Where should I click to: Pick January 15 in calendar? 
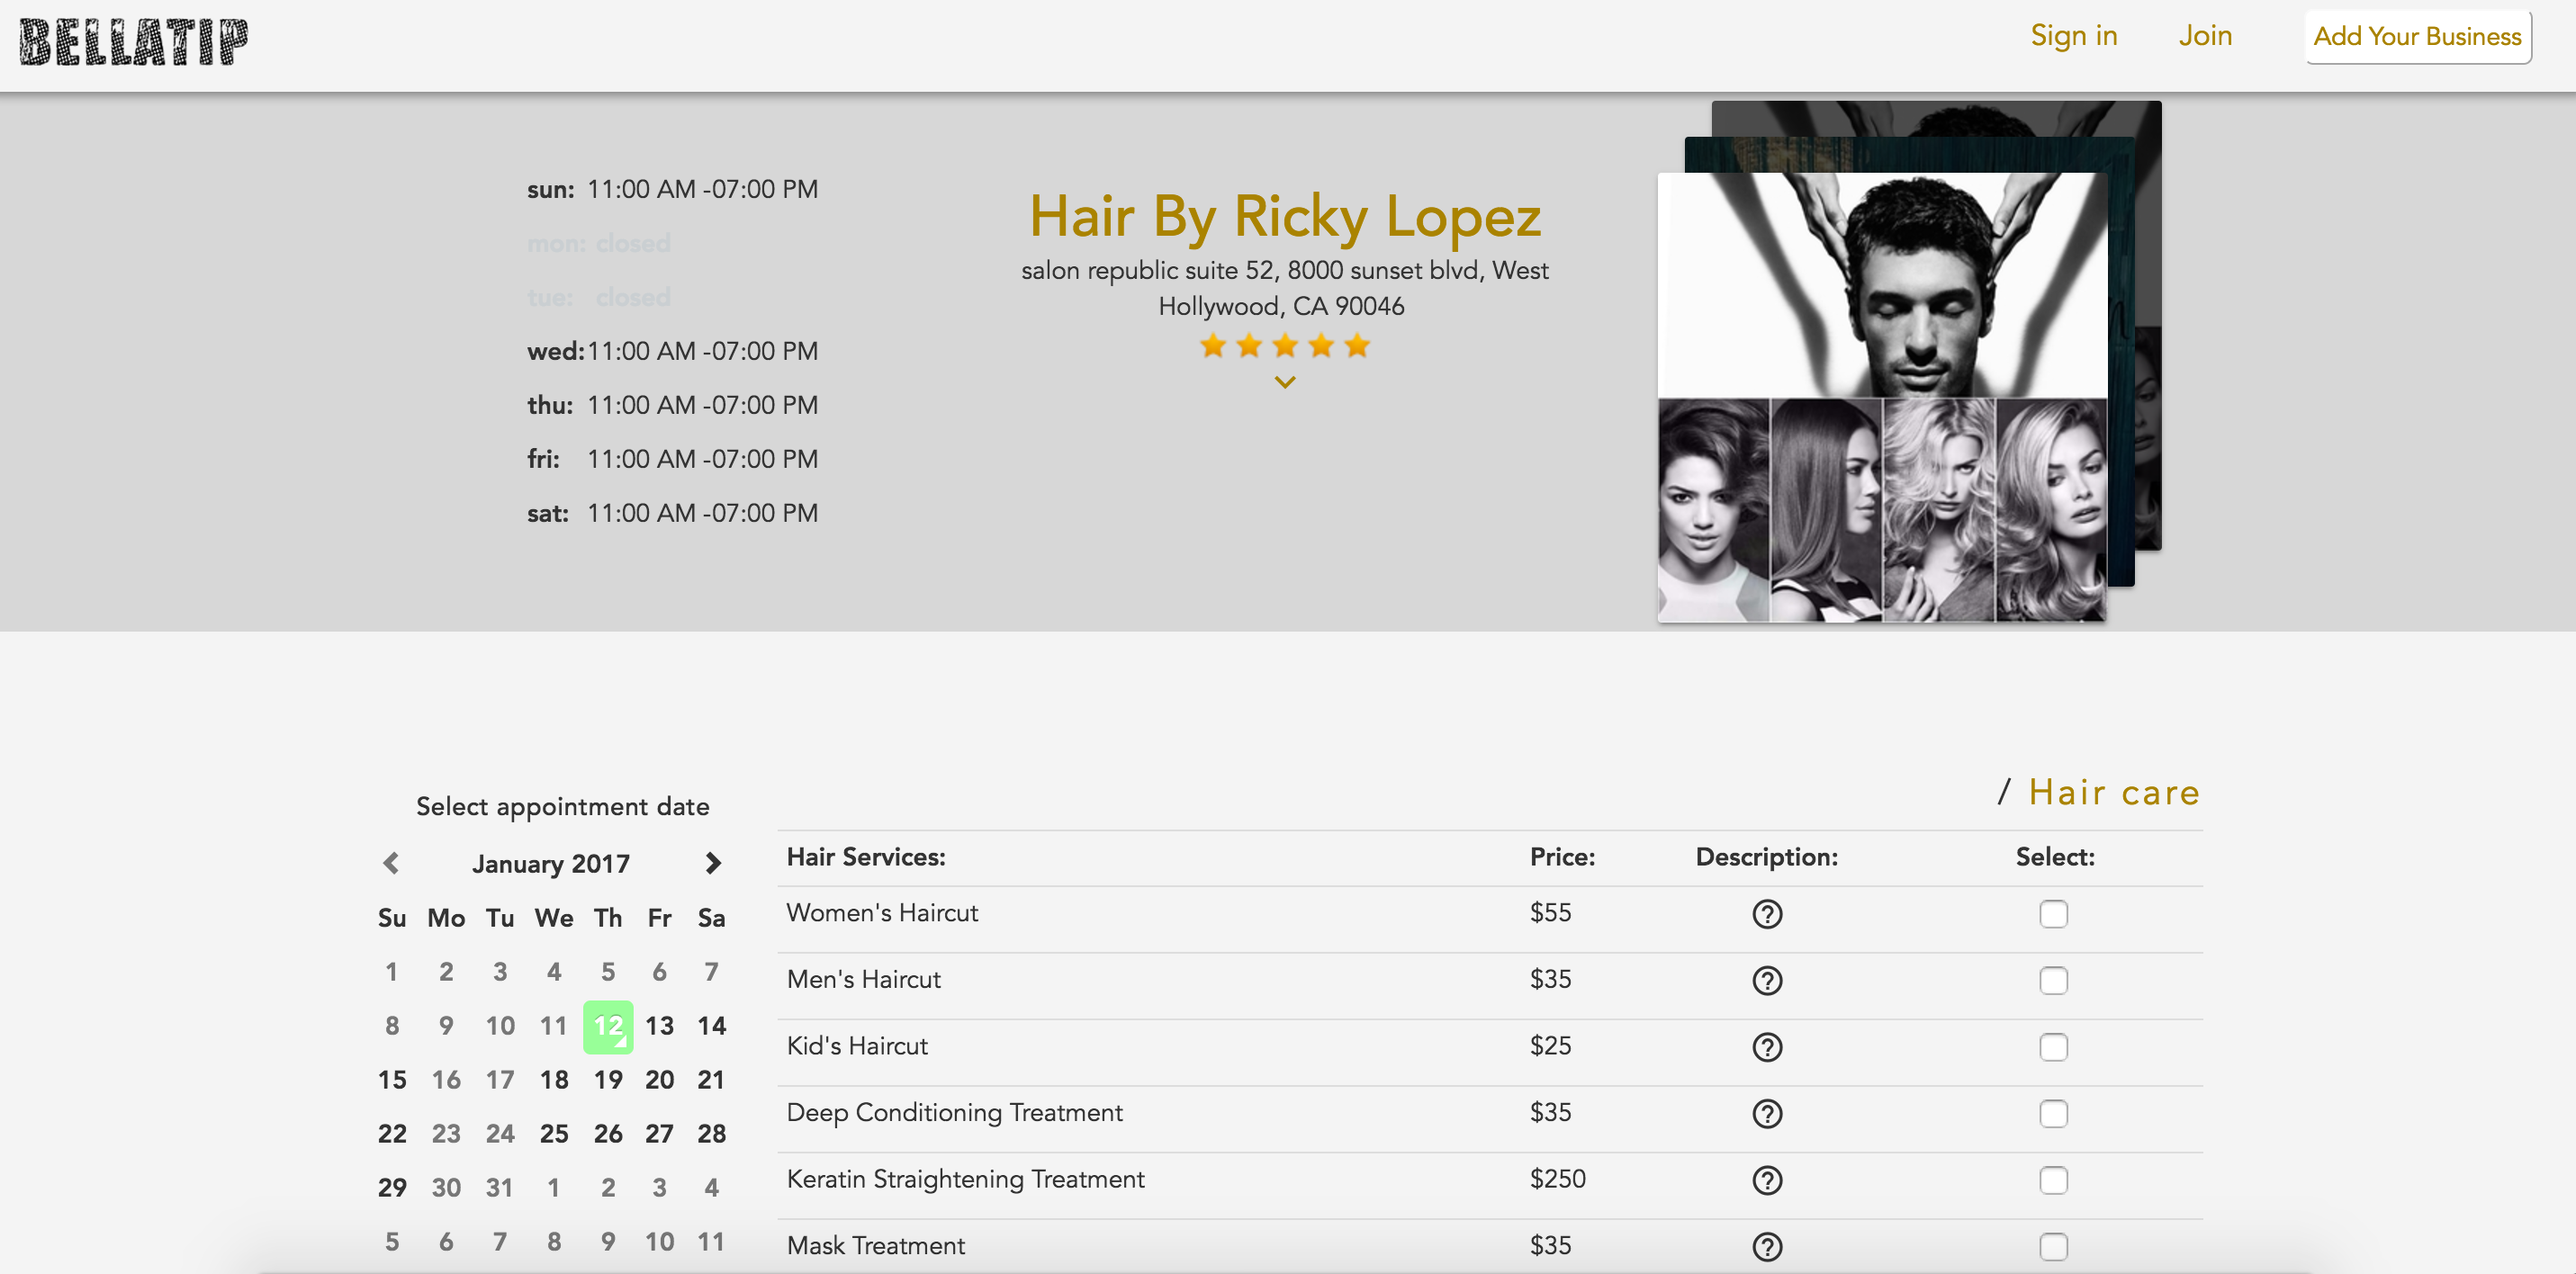click(x=392, y=1080)
